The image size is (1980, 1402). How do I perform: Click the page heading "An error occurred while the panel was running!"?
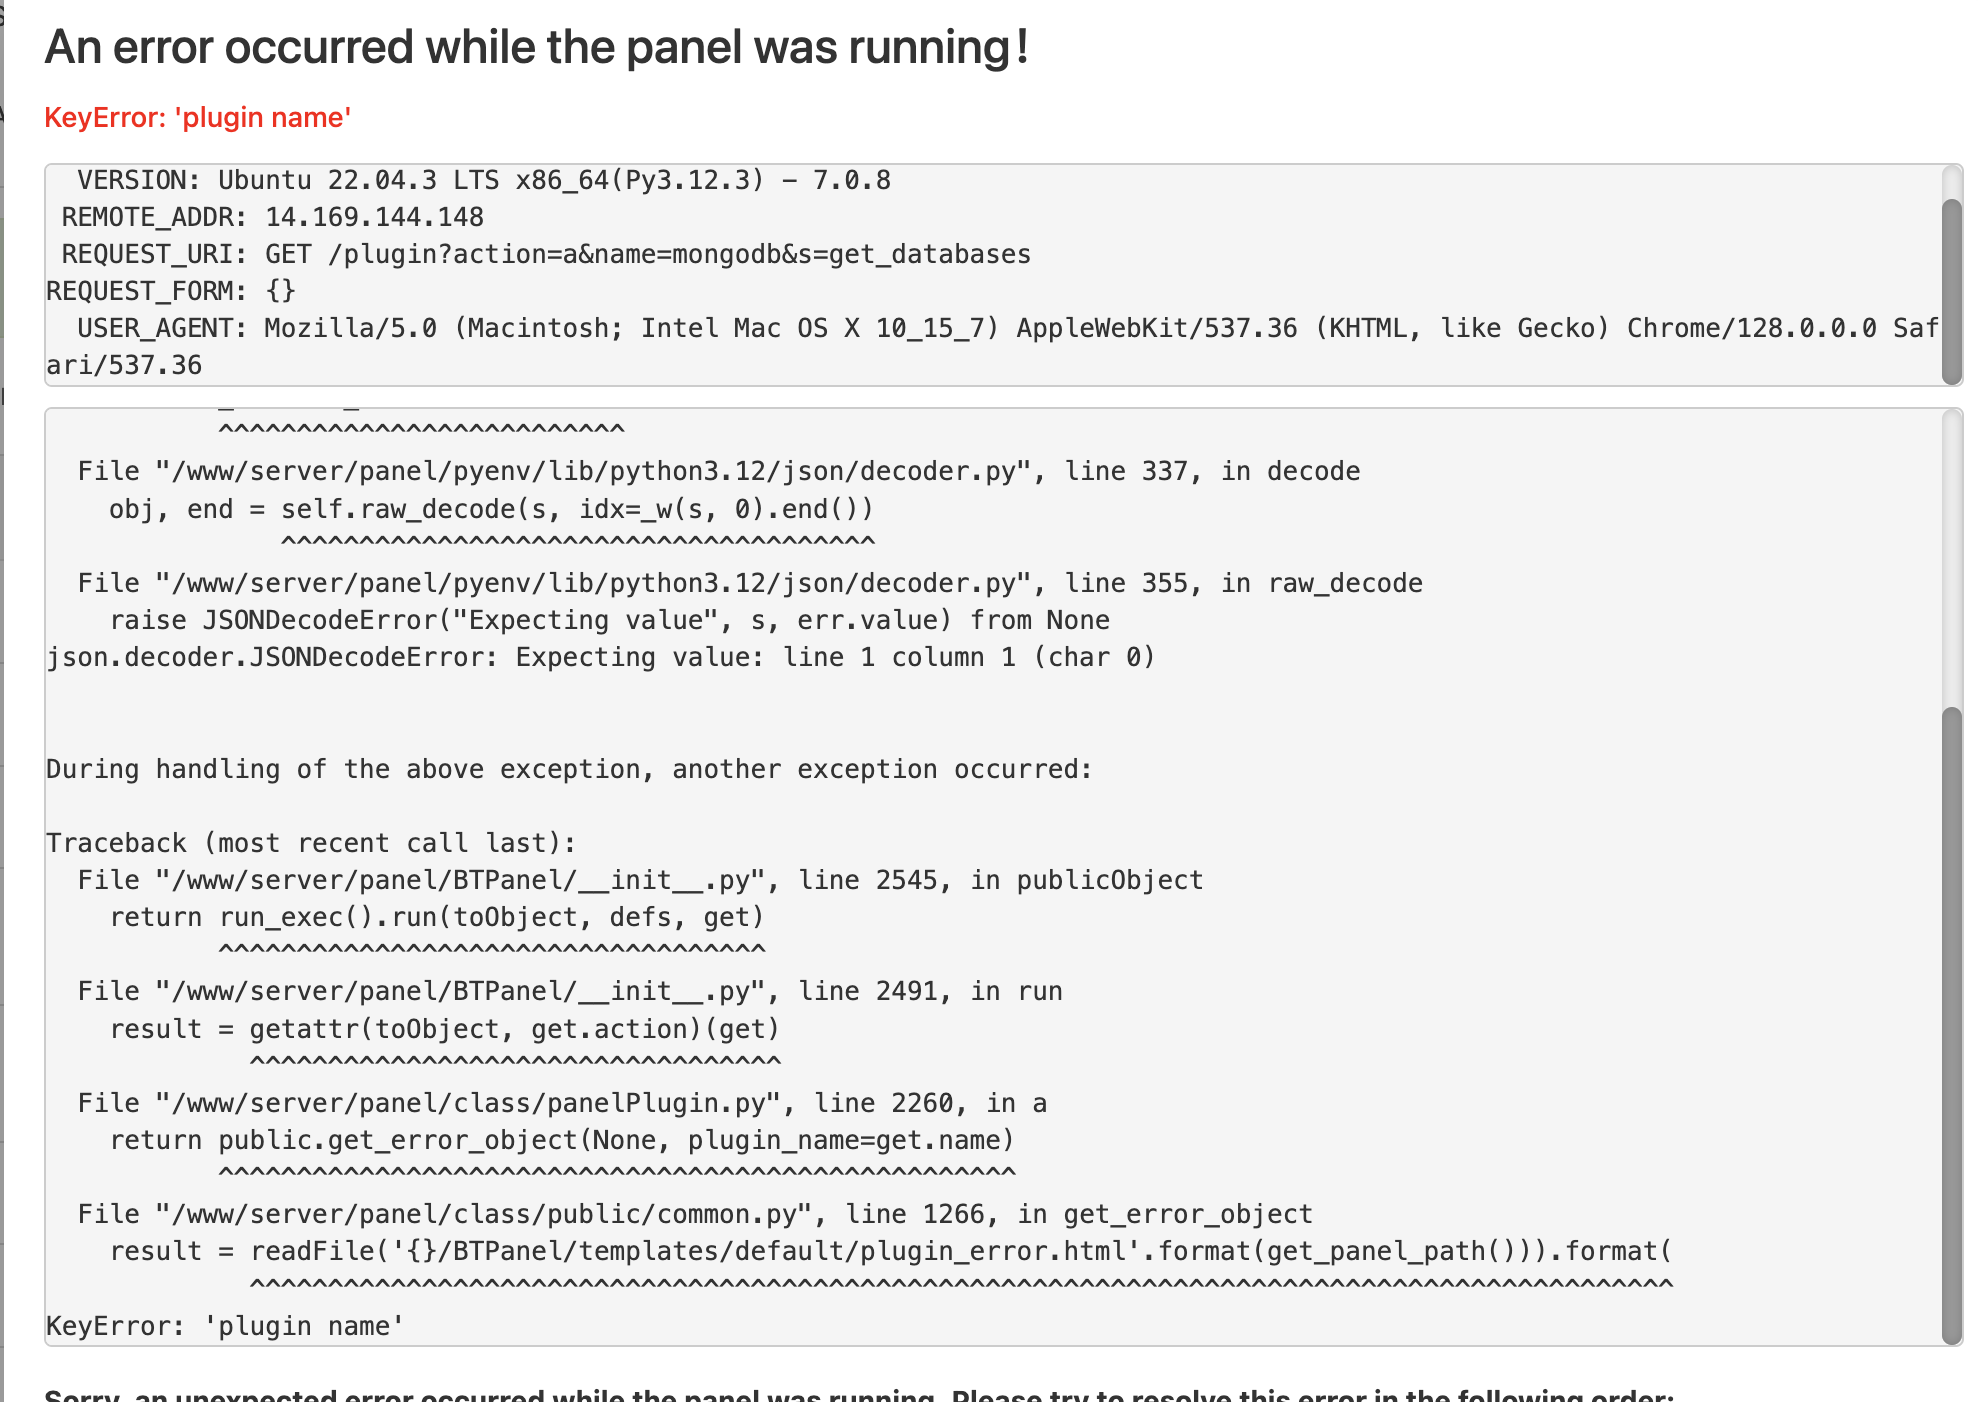[537, 48]
